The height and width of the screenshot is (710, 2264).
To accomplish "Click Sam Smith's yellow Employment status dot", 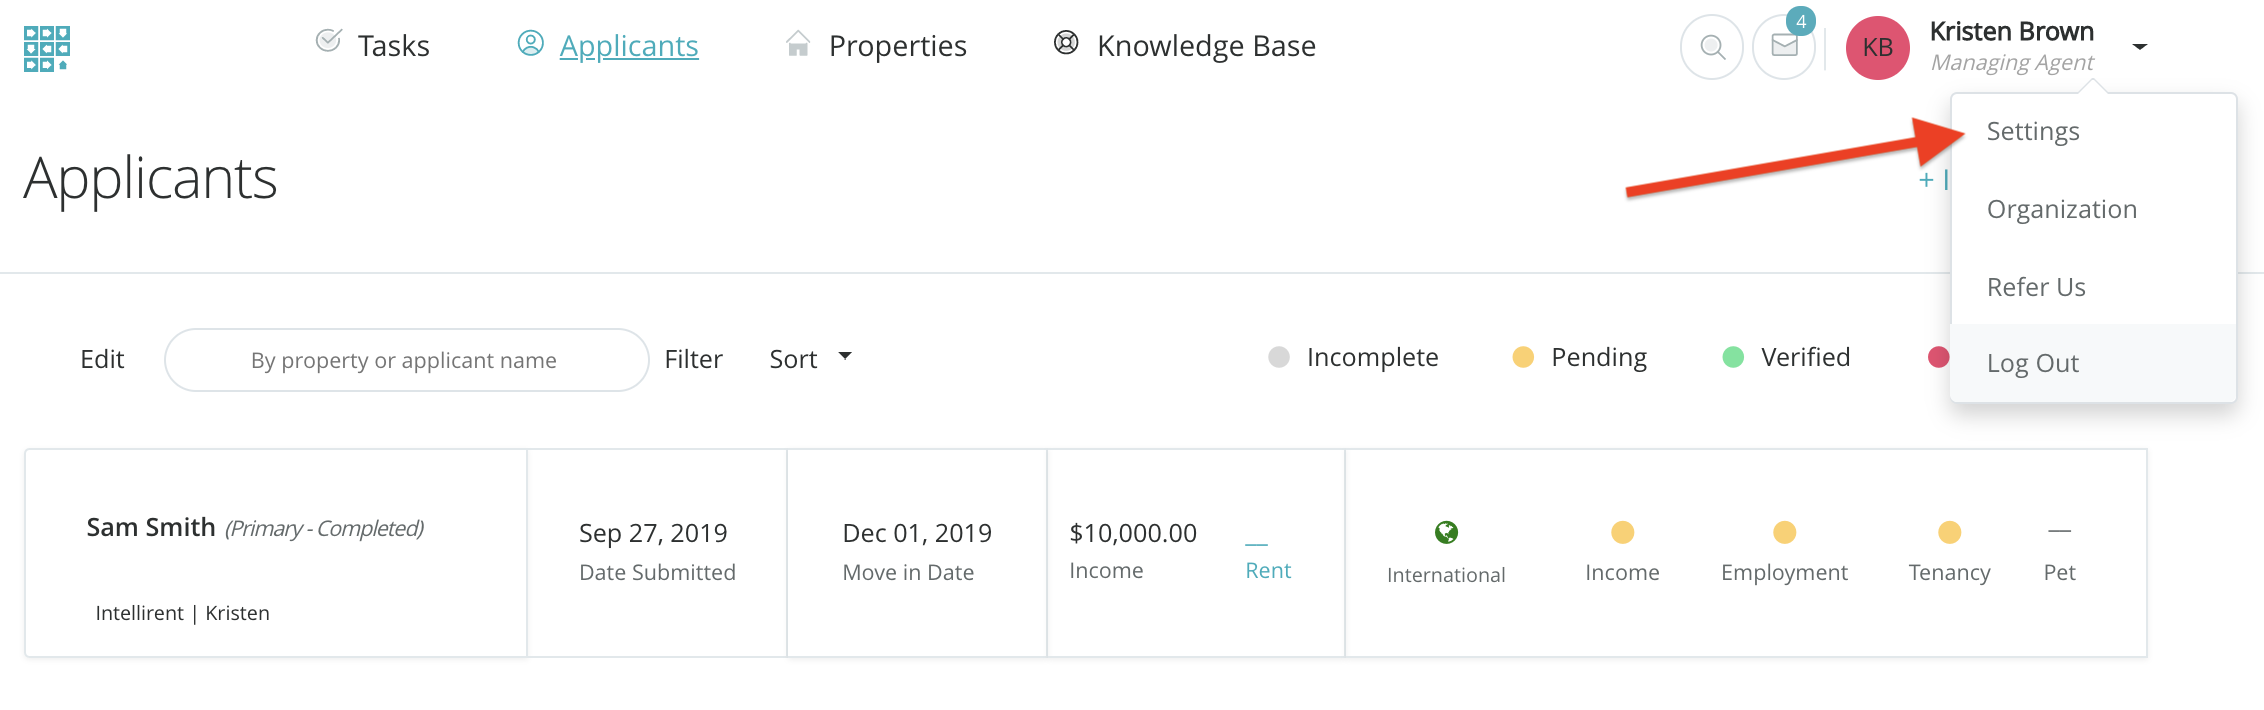I will 1784,533.
